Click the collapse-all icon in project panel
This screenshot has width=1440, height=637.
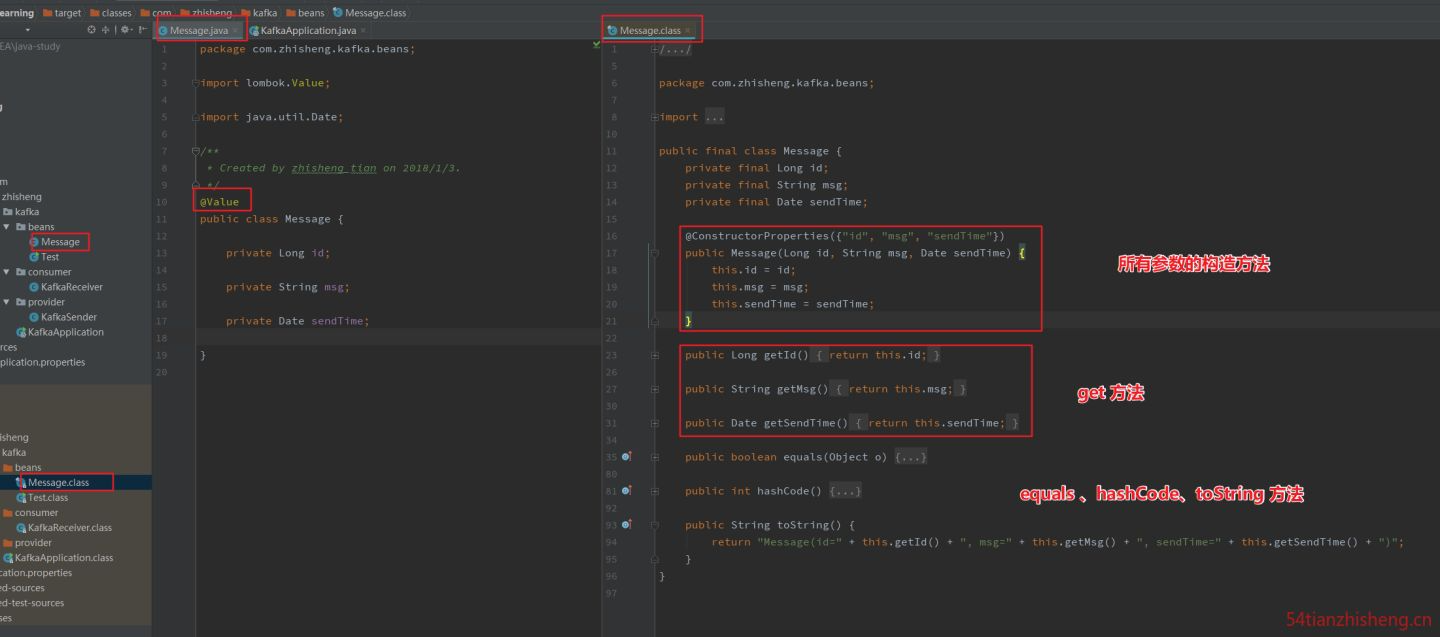106,30
